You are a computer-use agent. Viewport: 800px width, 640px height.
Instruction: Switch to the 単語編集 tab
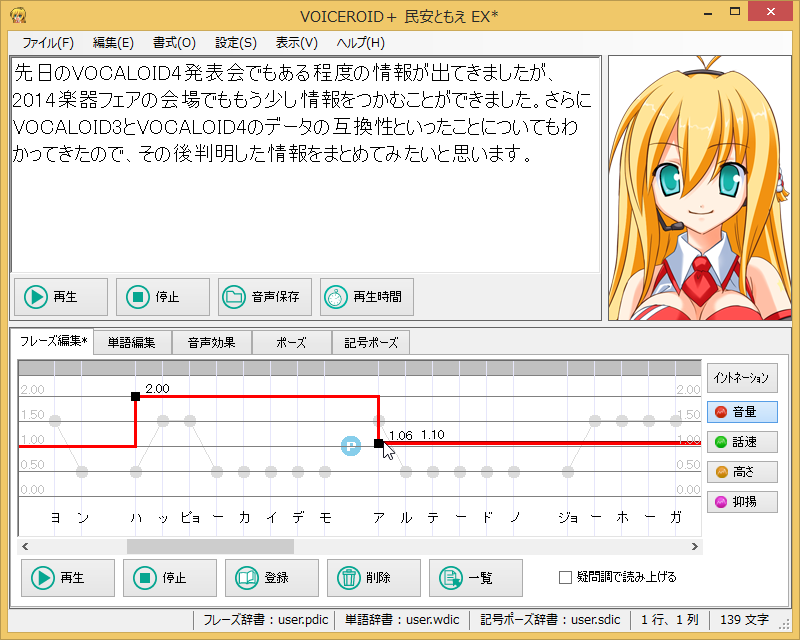point(132,342)
